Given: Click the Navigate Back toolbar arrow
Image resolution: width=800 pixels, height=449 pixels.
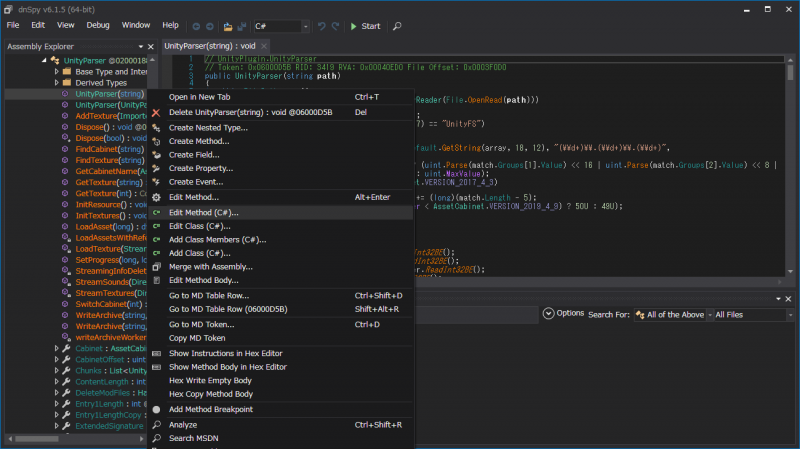Looking at the screenshot, I should pos(195,25).
